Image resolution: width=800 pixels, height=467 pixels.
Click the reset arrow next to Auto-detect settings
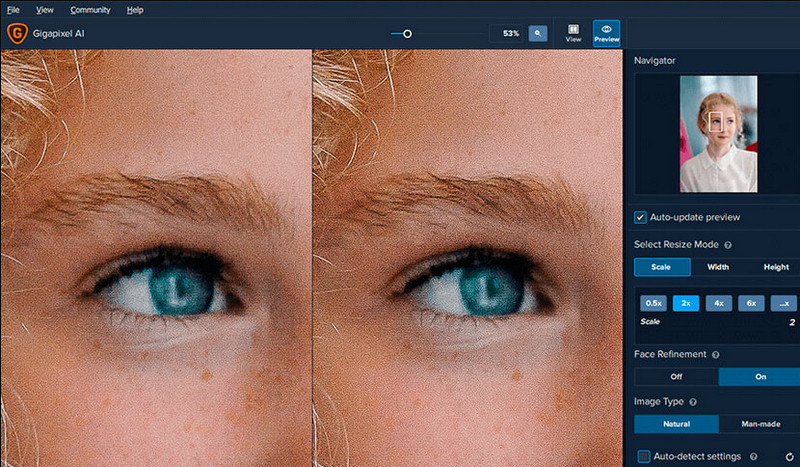789,457
